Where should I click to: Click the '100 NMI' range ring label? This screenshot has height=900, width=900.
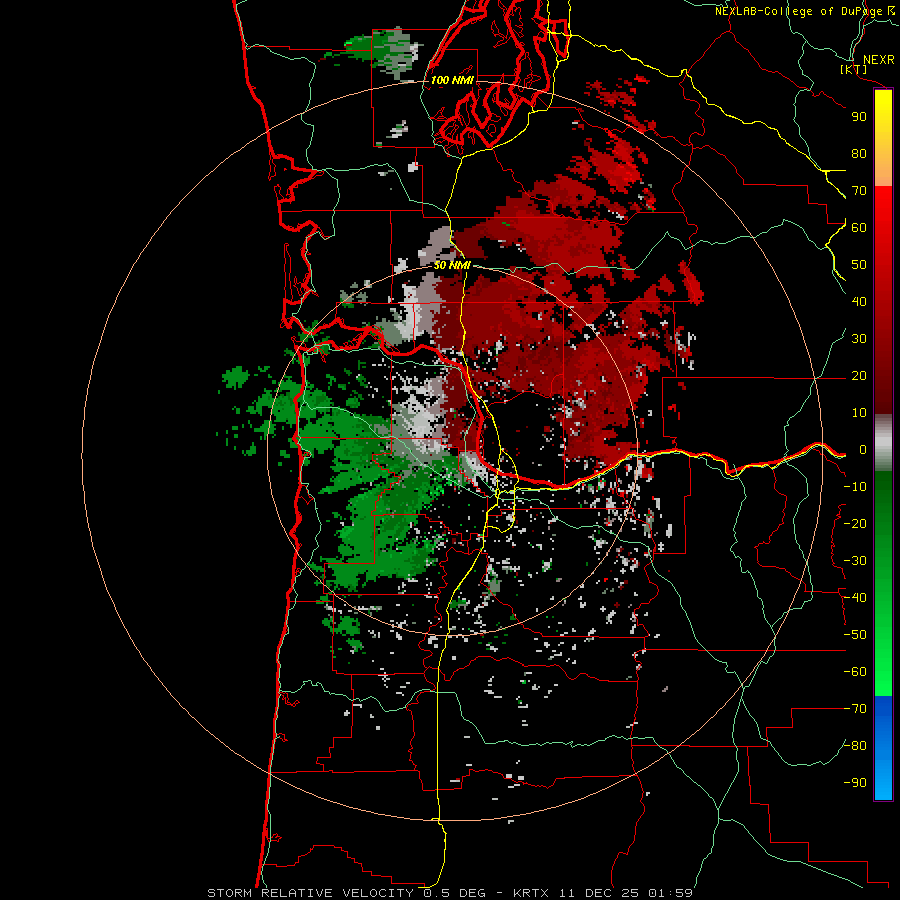[x=452, y=80]
